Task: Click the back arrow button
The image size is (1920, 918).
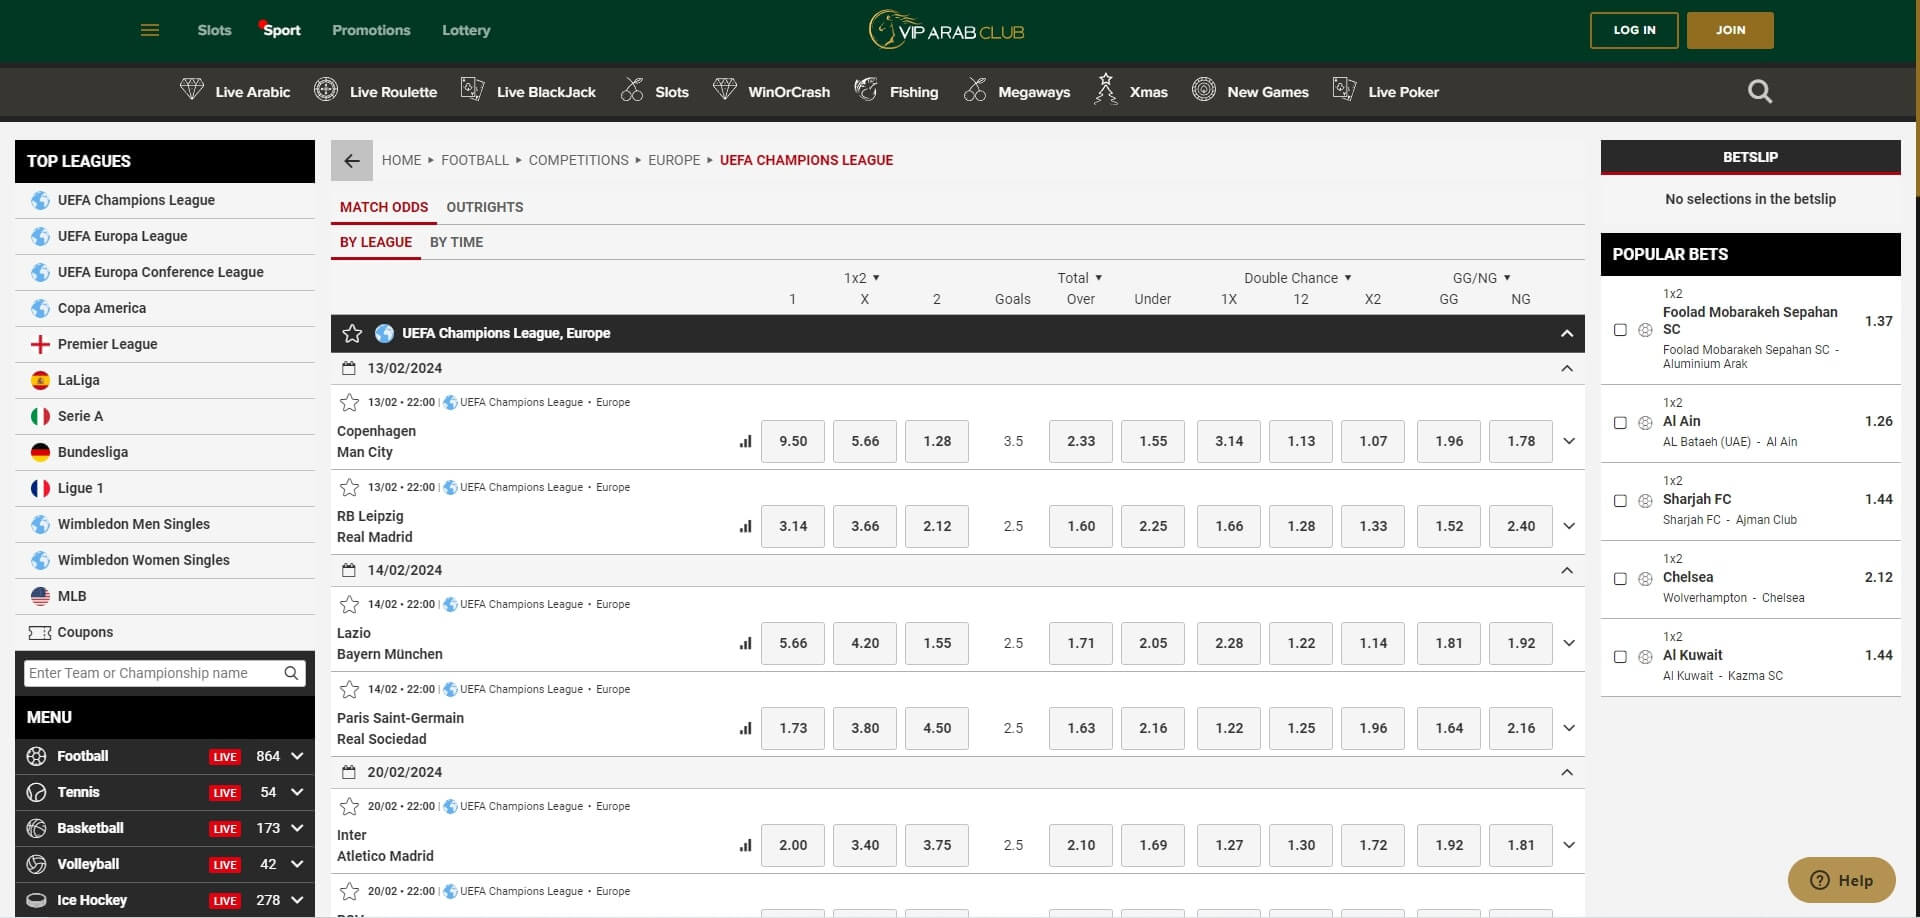Action: (351, 161)
